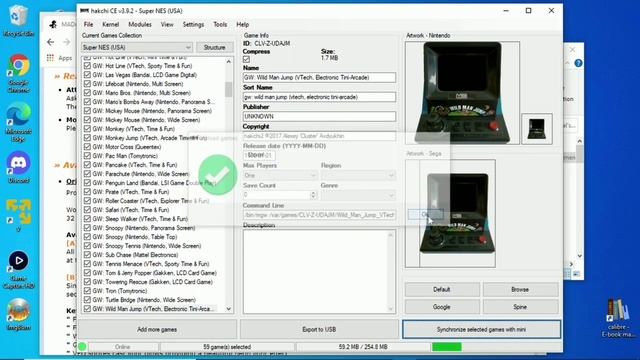Click games list scroll up arrow
Image resolution: width=640 pixels, height=360 pixels.
pyautogui.click(x=229, y=62)
